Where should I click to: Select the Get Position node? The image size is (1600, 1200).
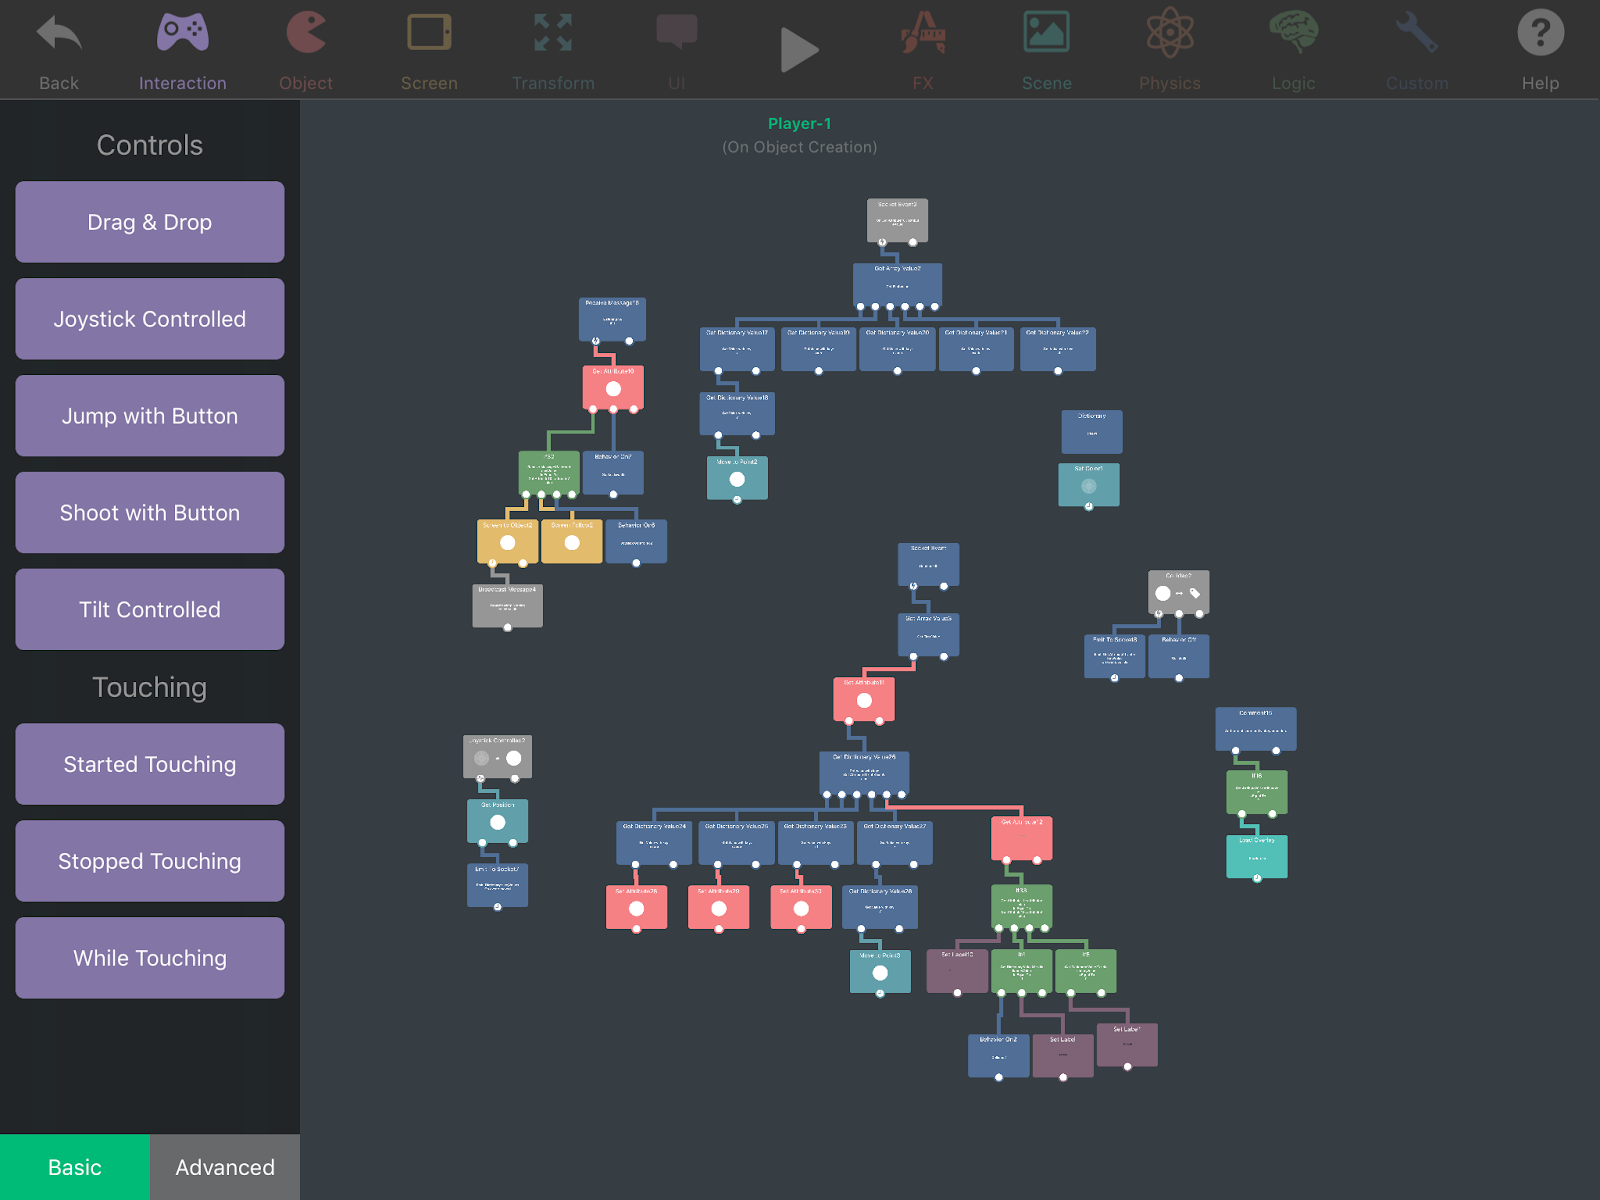click(x=498, y=821)
